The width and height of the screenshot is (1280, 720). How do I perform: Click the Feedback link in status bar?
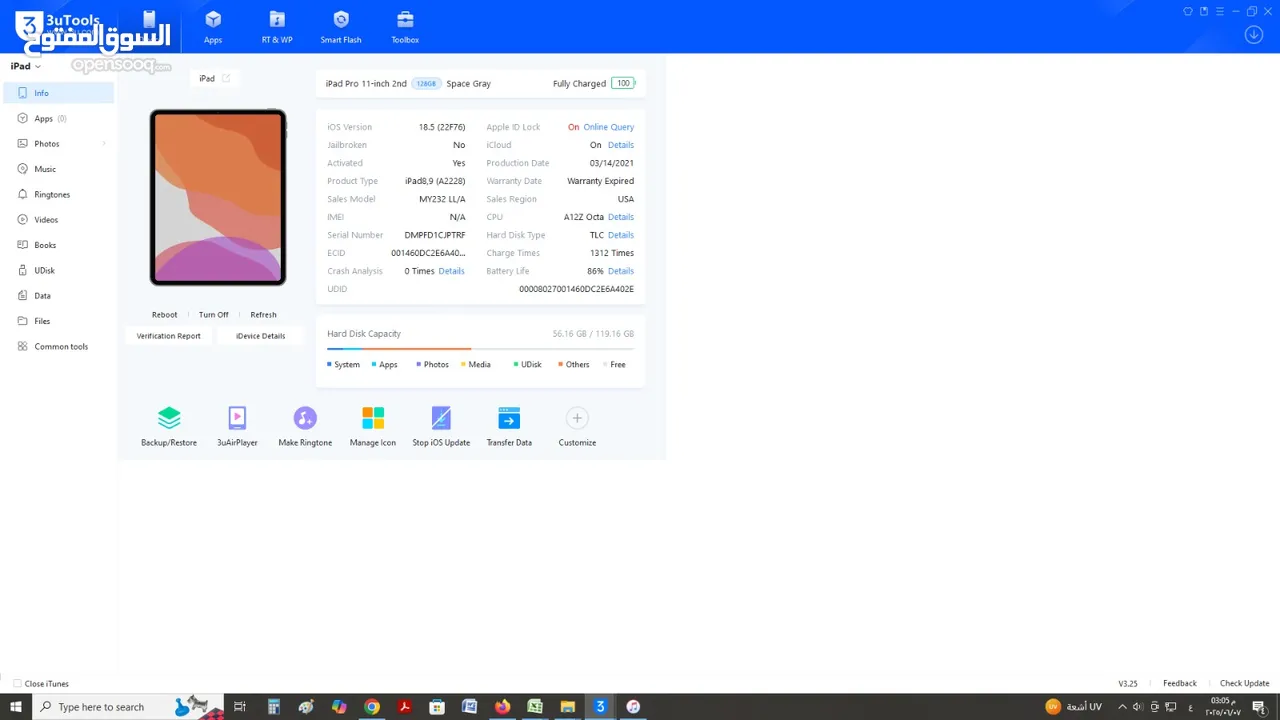tap(1179, 684)
